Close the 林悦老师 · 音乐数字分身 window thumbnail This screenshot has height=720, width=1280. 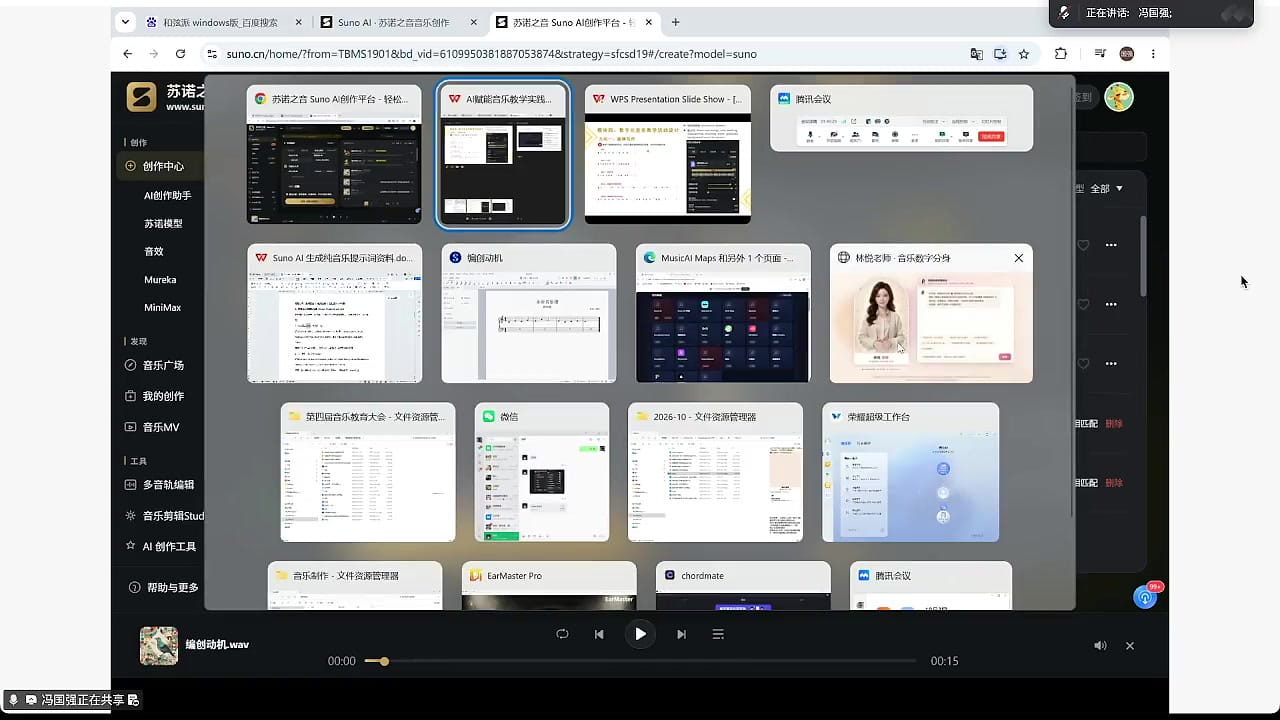[x=1019, y=258]
